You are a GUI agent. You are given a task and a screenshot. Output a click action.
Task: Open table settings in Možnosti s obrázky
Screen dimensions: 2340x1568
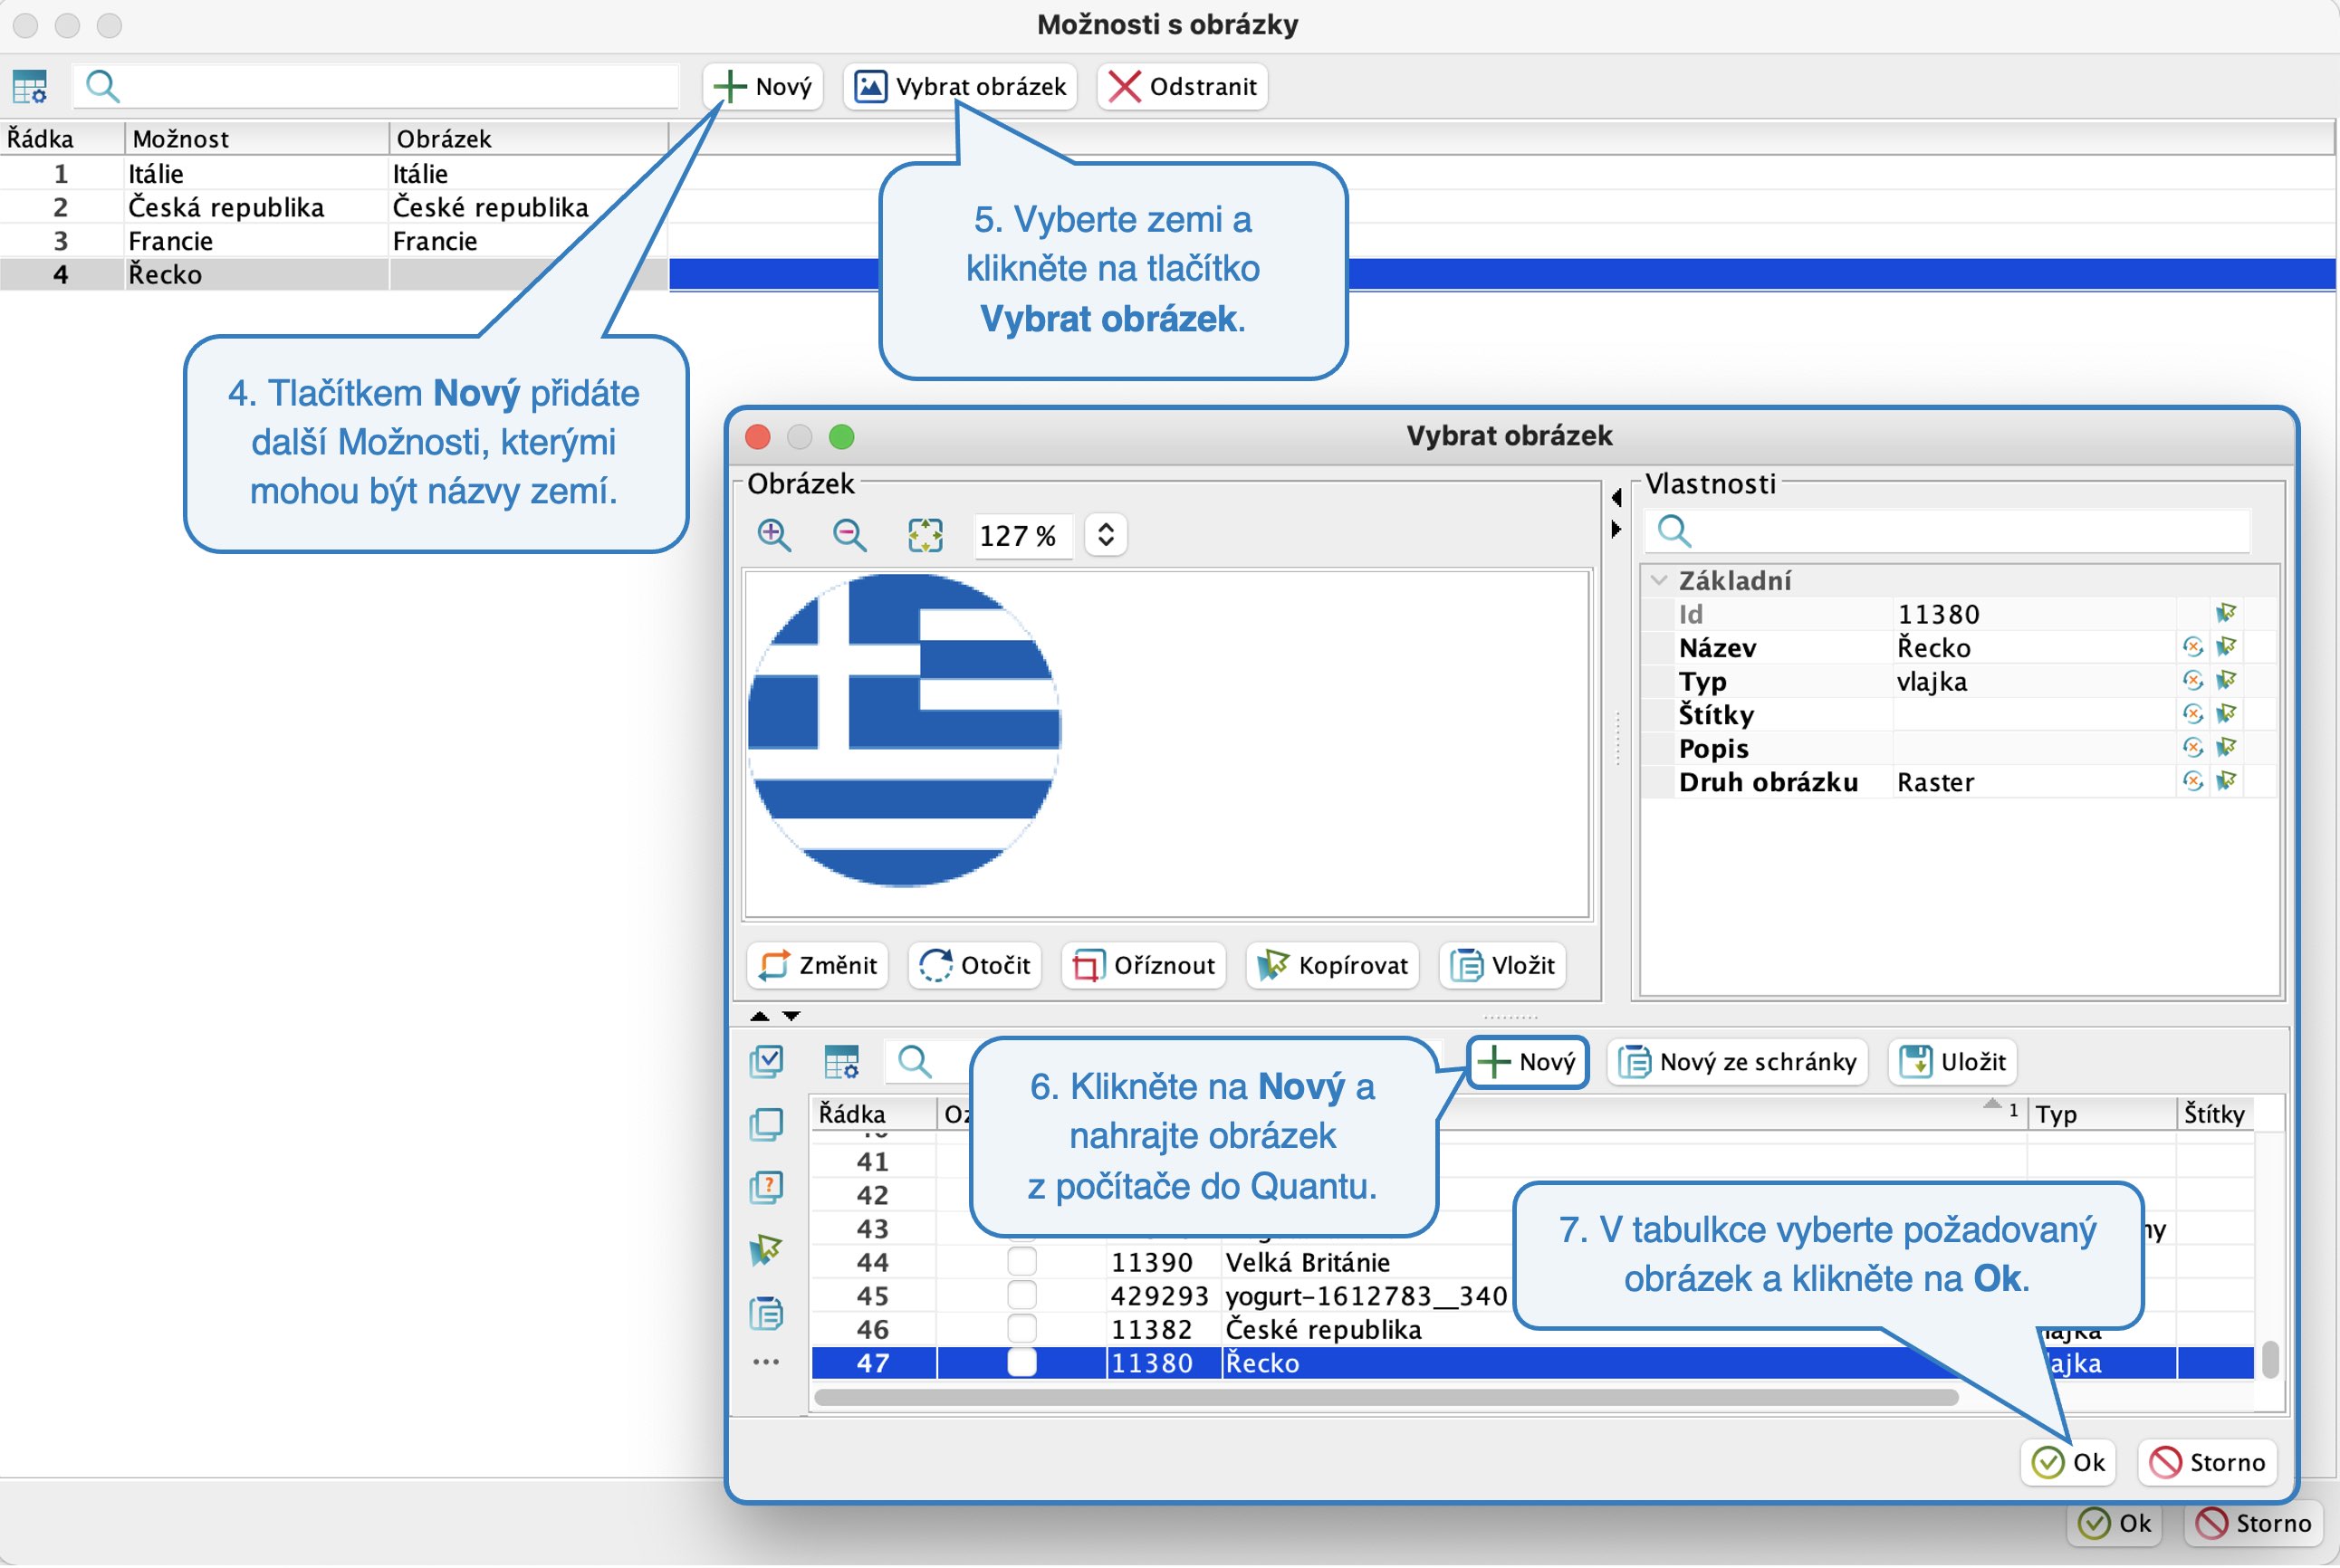click(30, 87)
